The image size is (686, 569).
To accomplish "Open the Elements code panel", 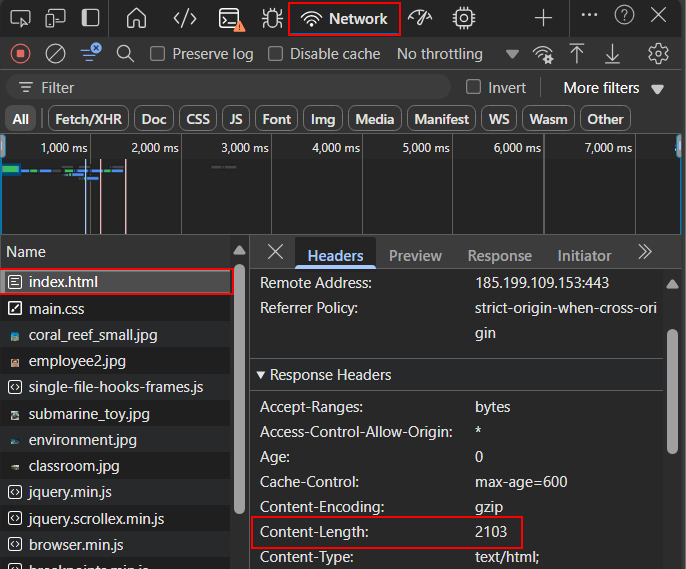I will [x=185, y=18].
